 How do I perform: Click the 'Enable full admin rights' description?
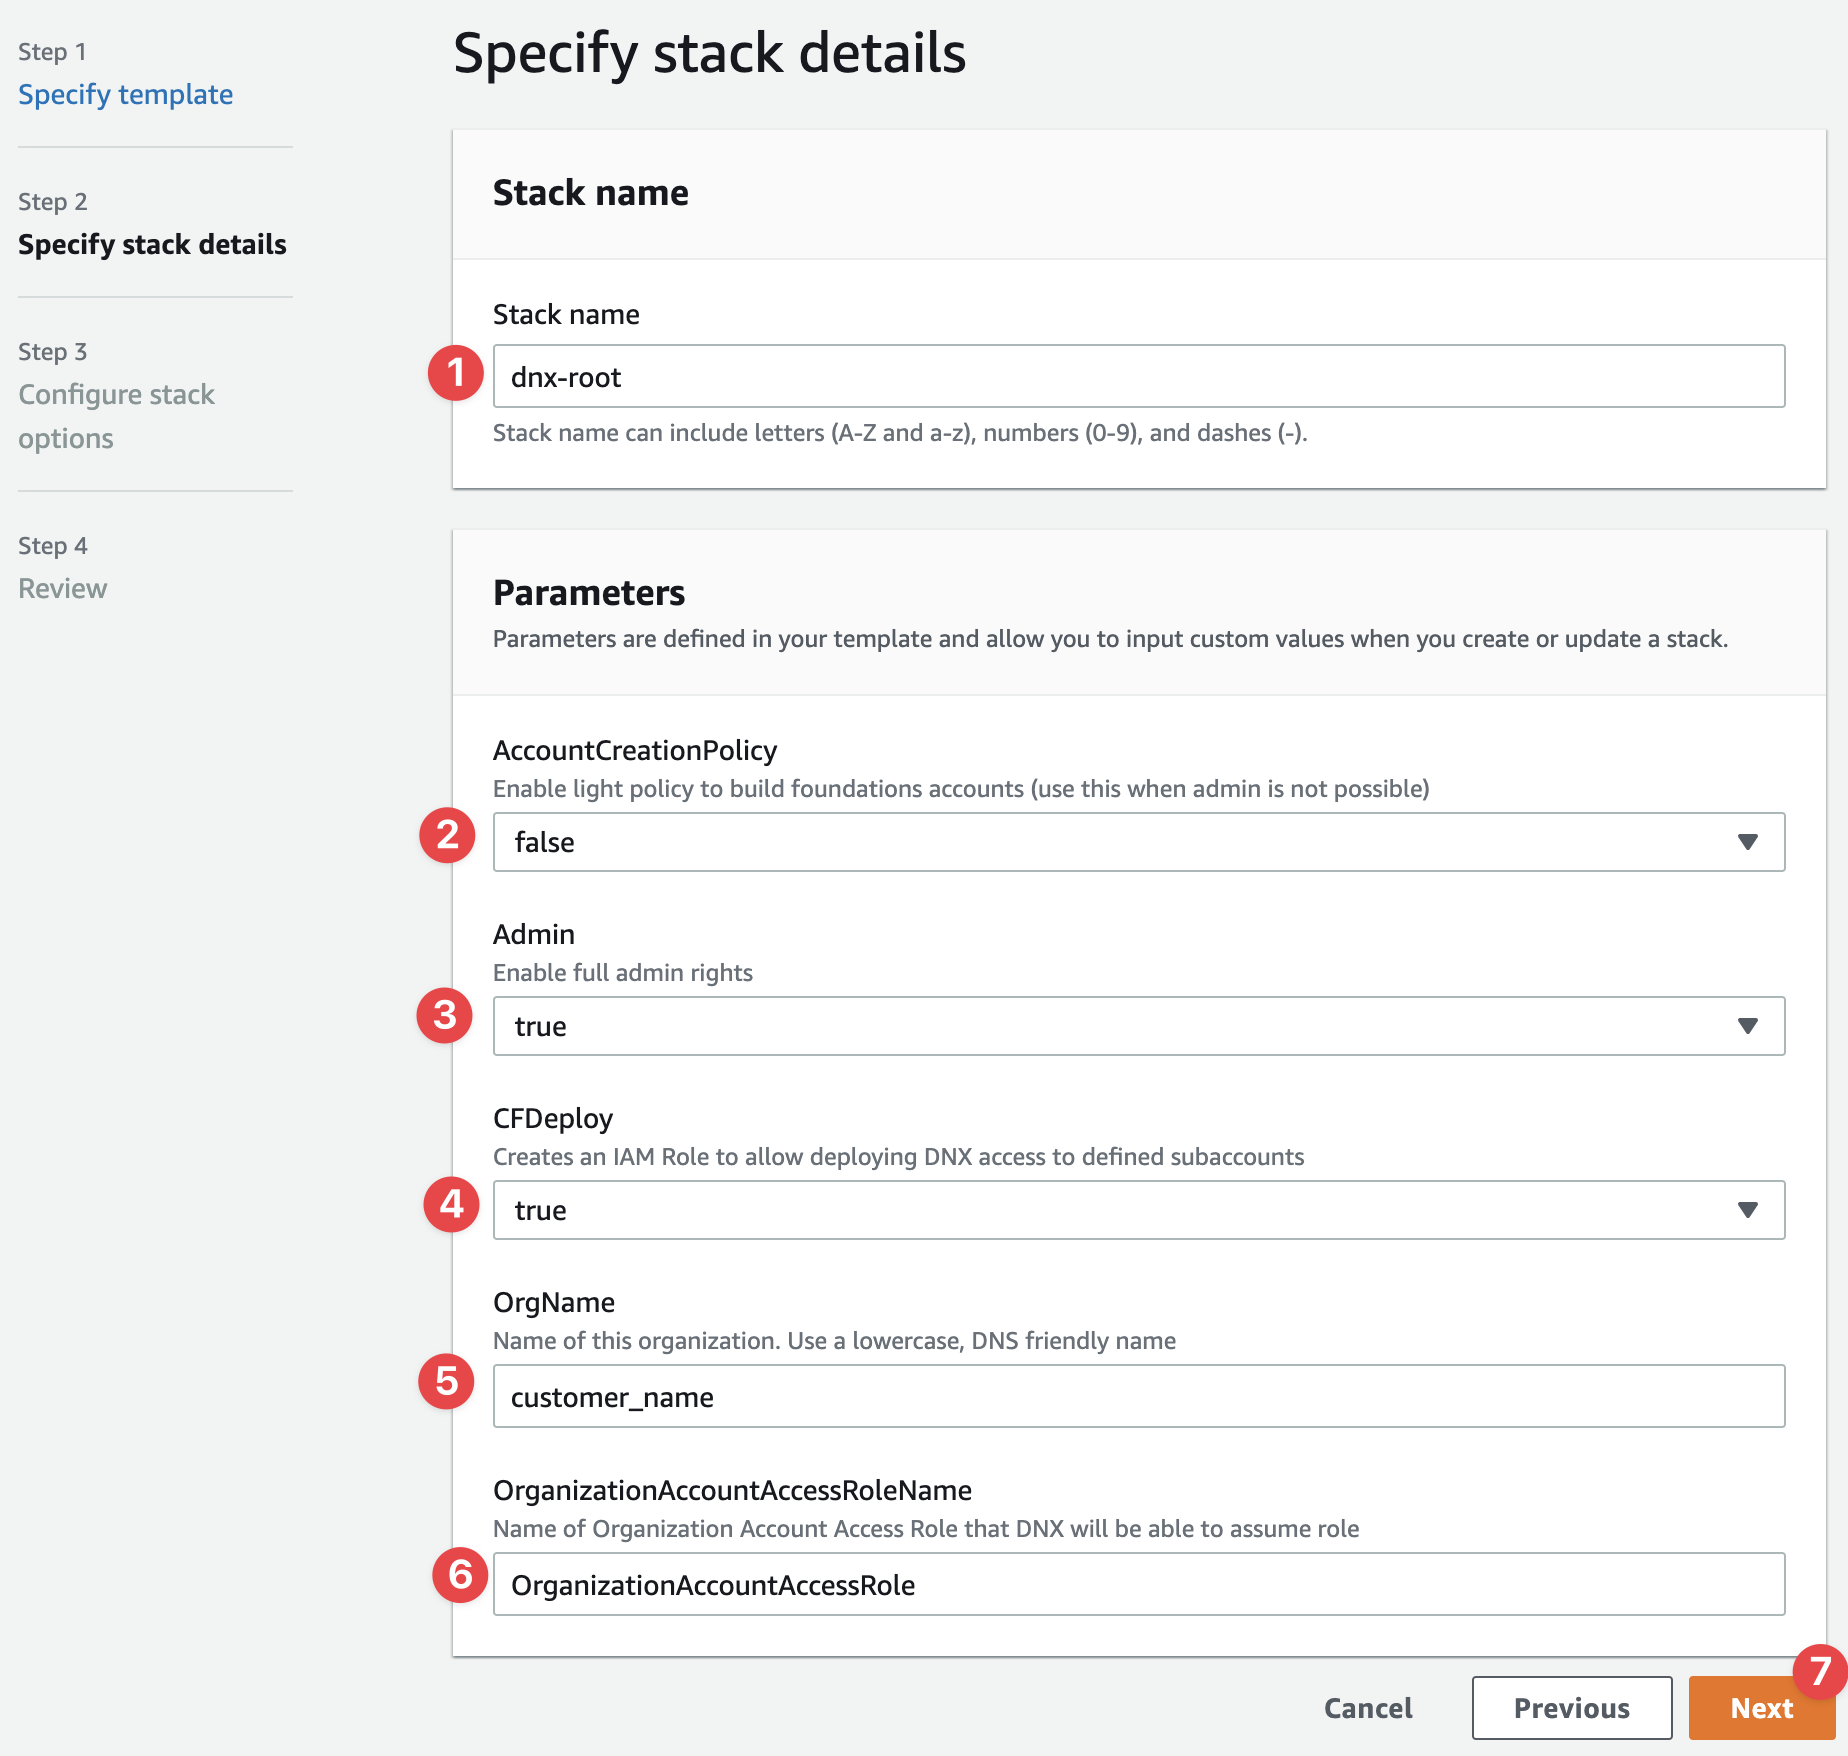tap(623, 973)
